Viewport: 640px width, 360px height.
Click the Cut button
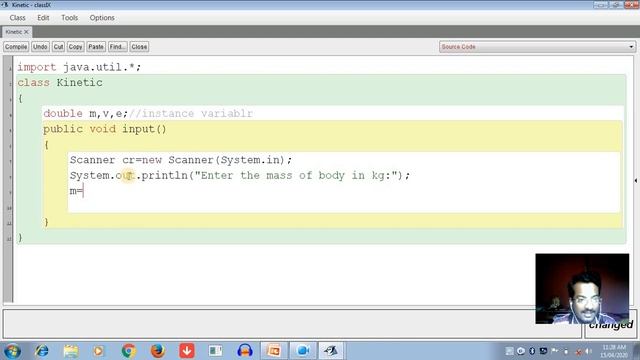pyautogui.click(x=58, y=47)
